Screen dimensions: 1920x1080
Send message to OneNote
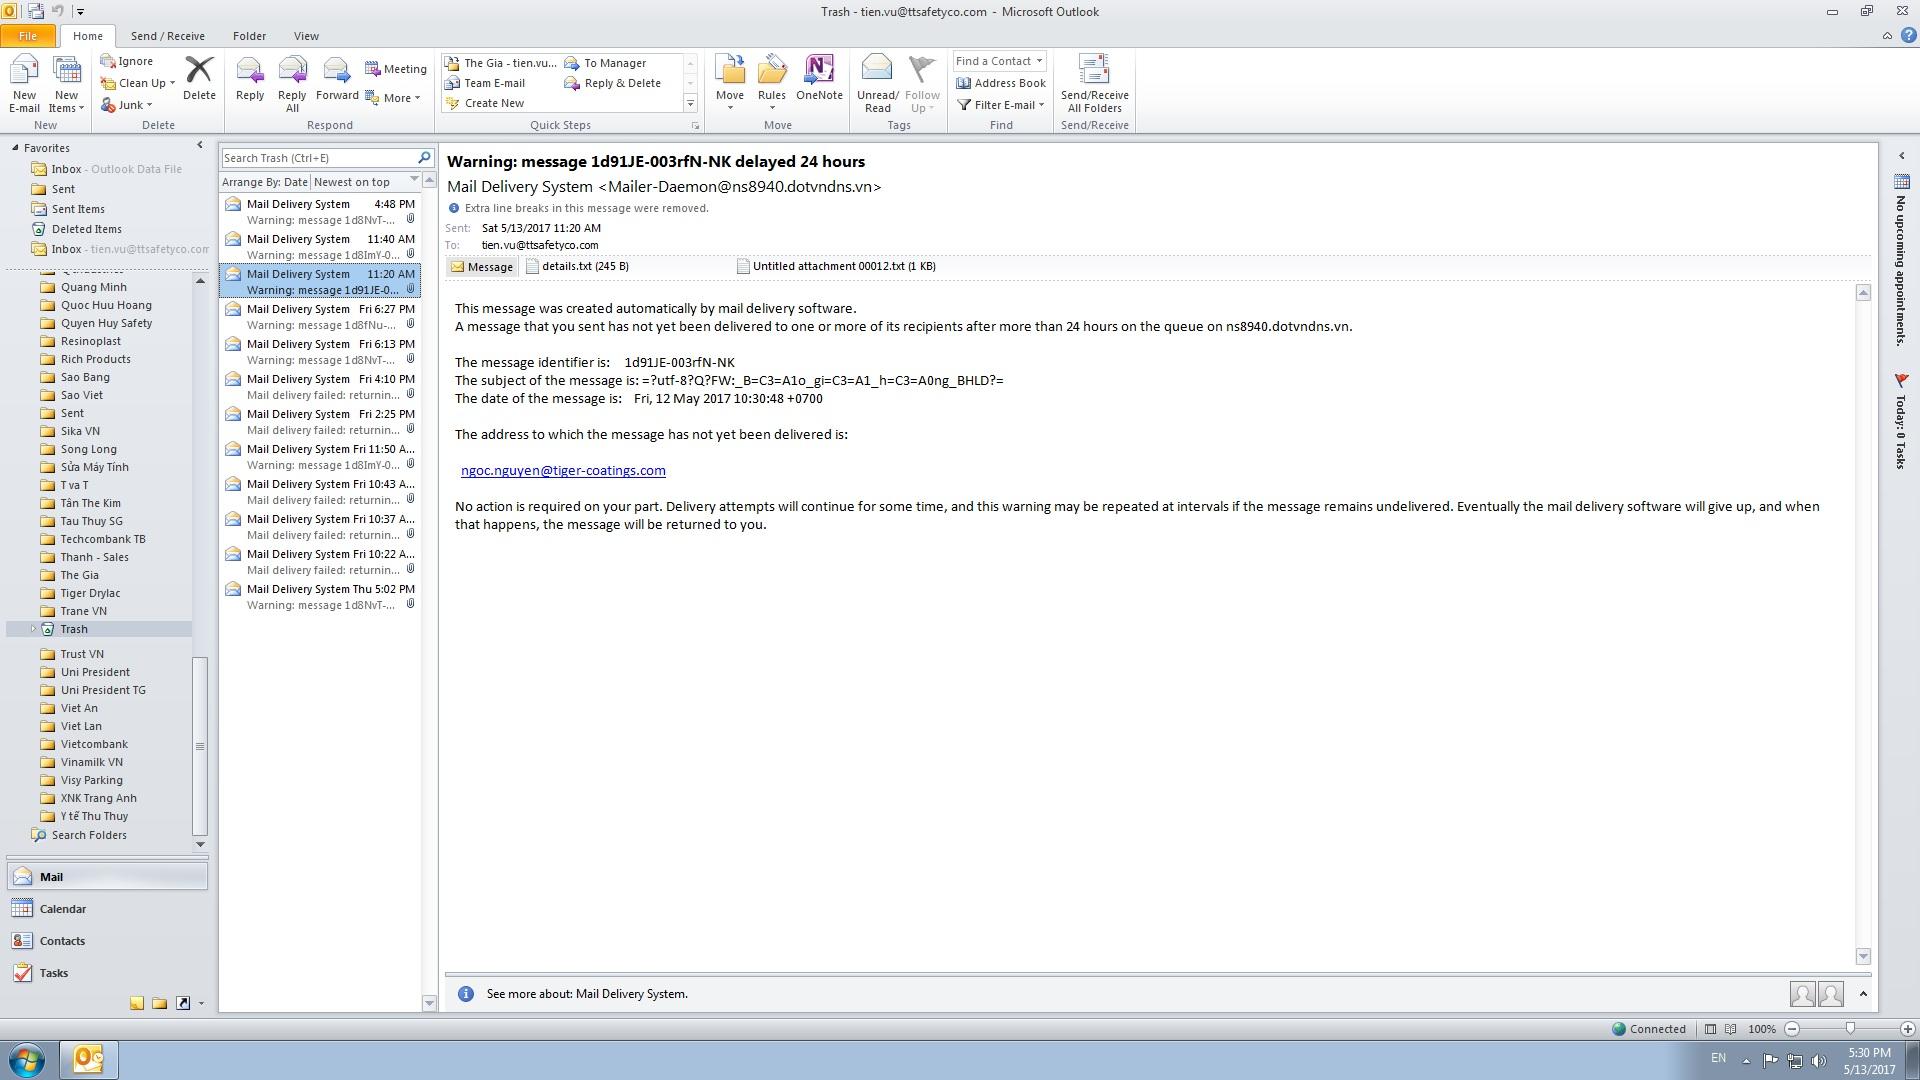tap(819, 78)
